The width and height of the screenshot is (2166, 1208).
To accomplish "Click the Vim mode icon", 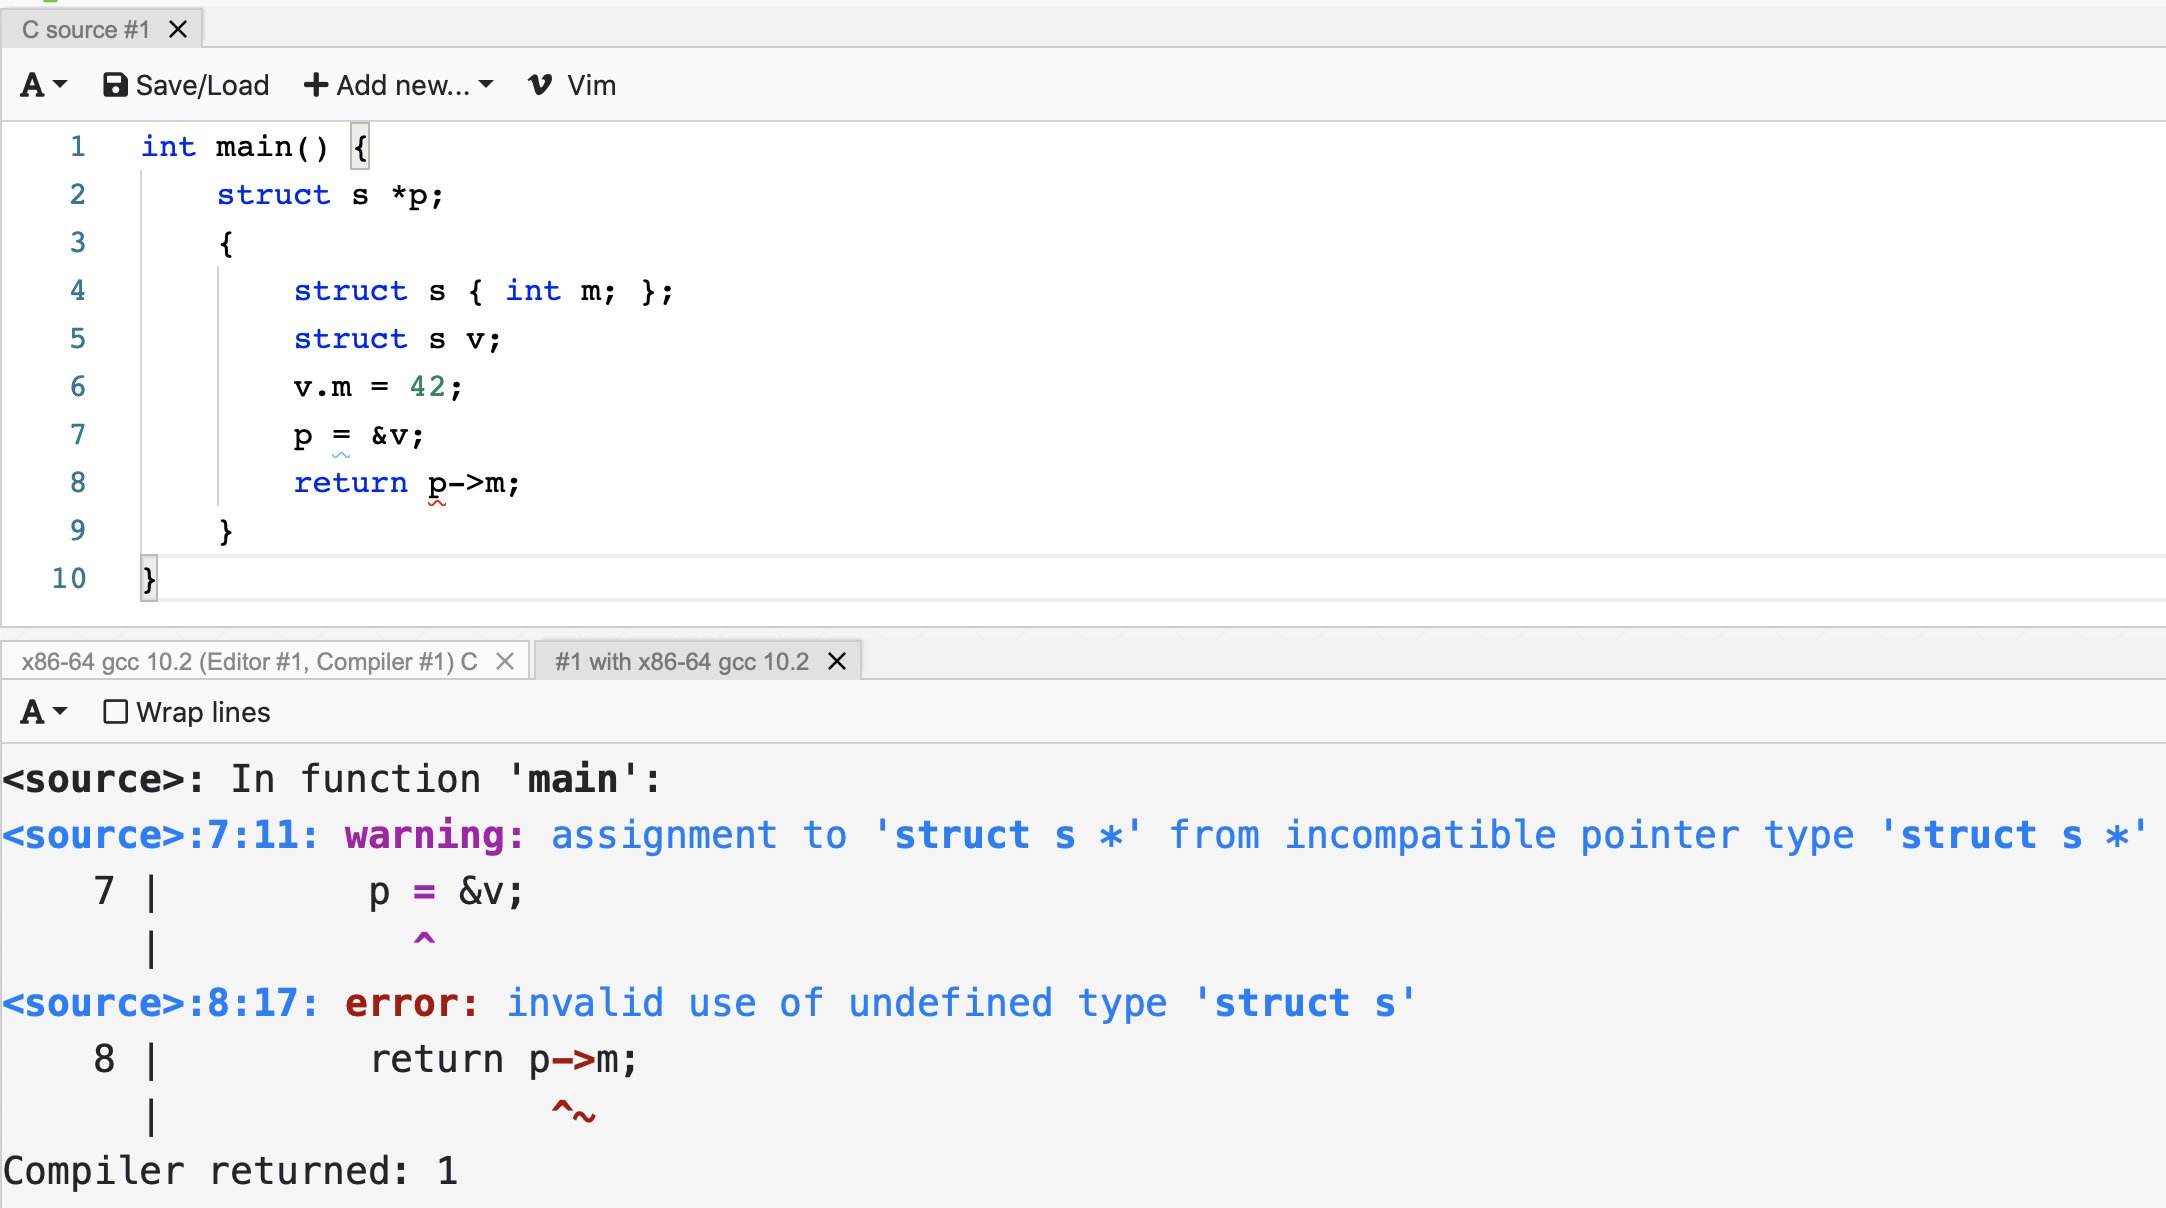I will point(540,86).
